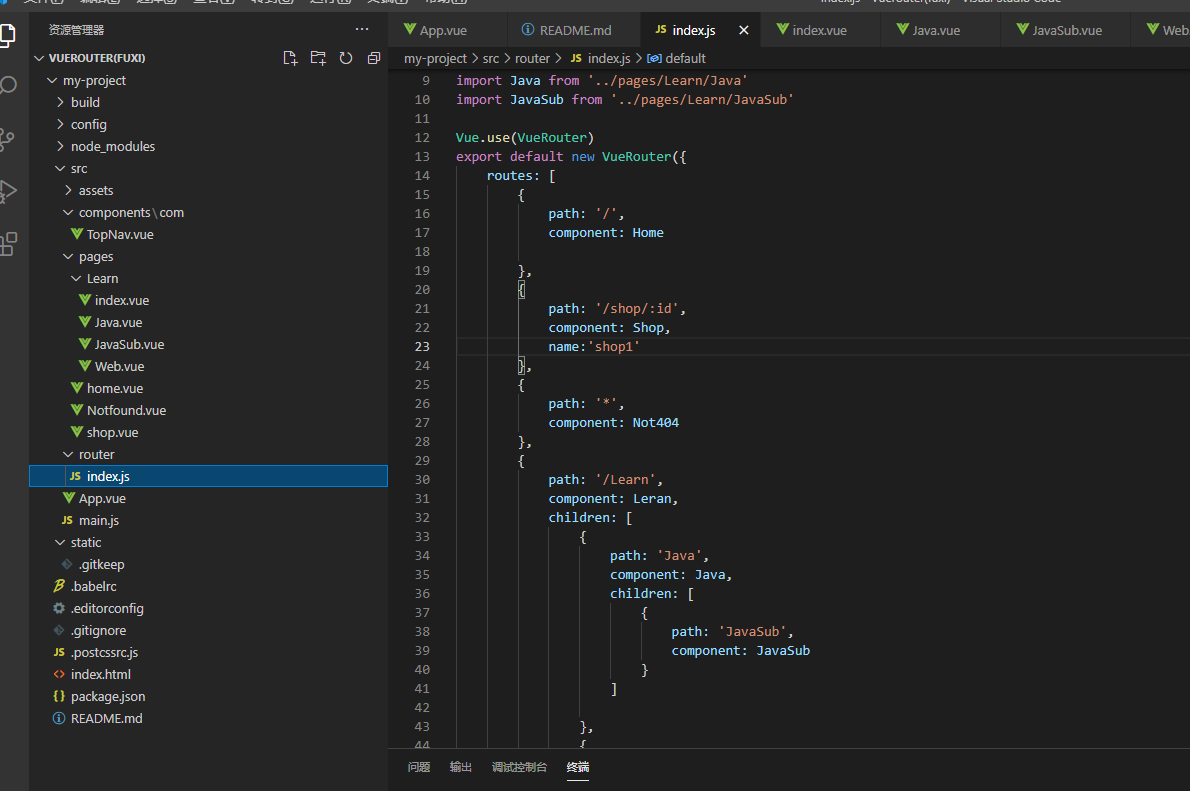Click src in the breadcrumb path
This screenshot has width=1190, height=791.
coord(491,58)
